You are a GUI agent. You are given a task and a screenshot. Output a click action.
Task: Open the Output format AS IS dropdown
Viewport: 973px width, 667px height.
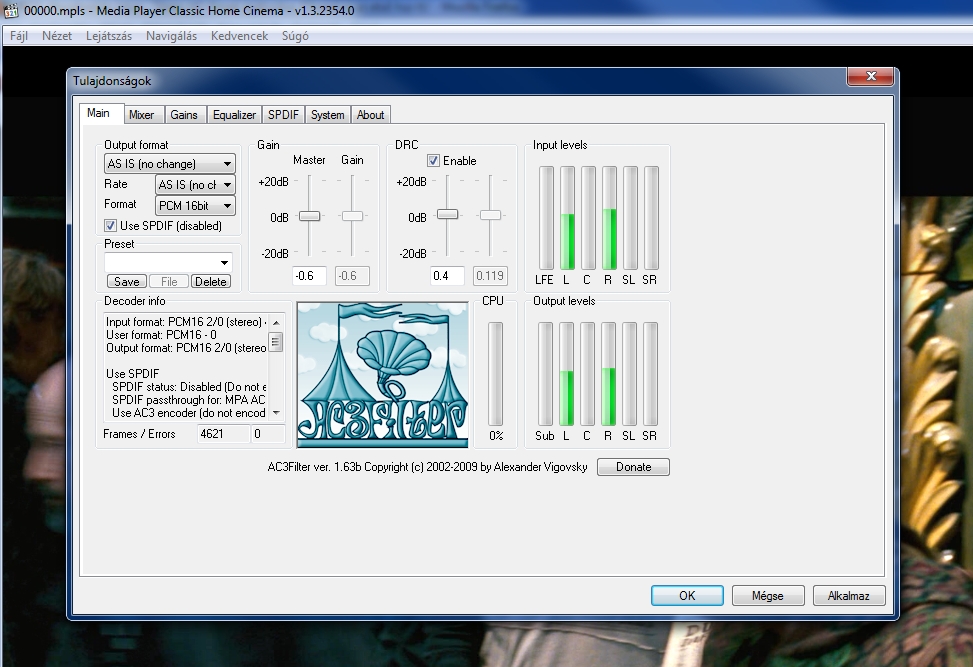(169, 164)
